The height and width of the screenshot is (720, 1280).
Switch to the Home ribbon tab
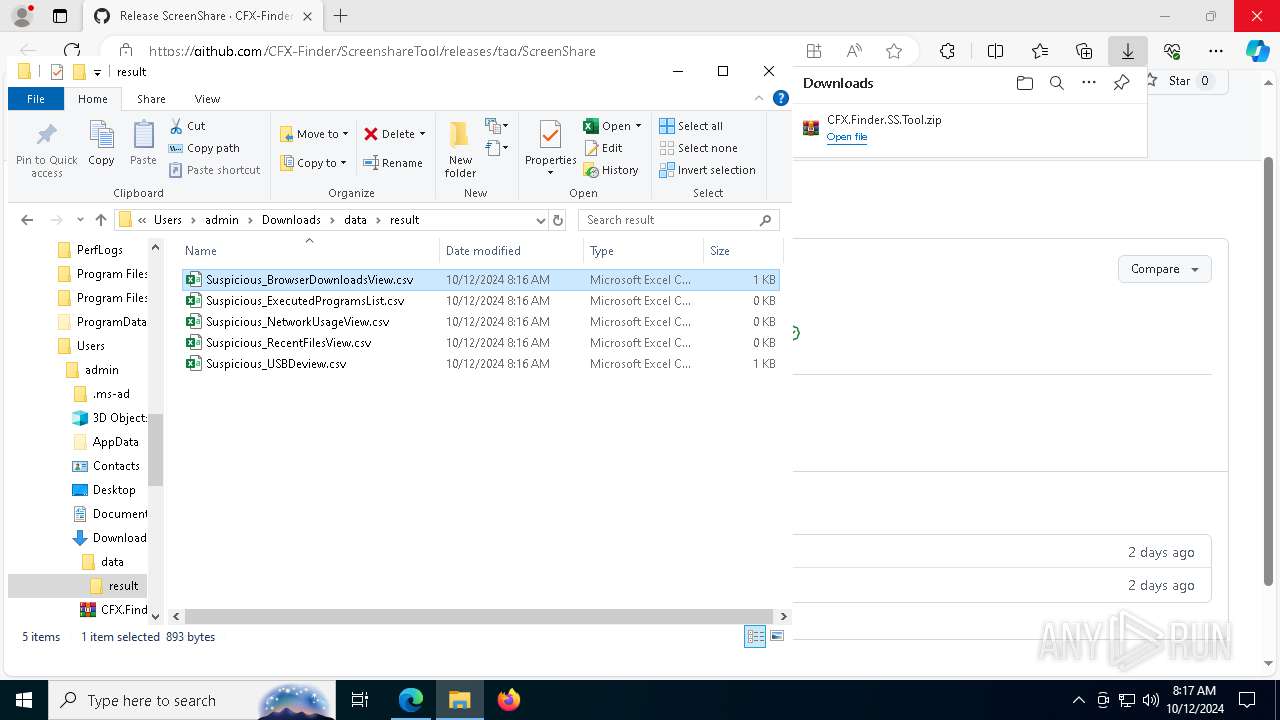[x=93, y=99]
